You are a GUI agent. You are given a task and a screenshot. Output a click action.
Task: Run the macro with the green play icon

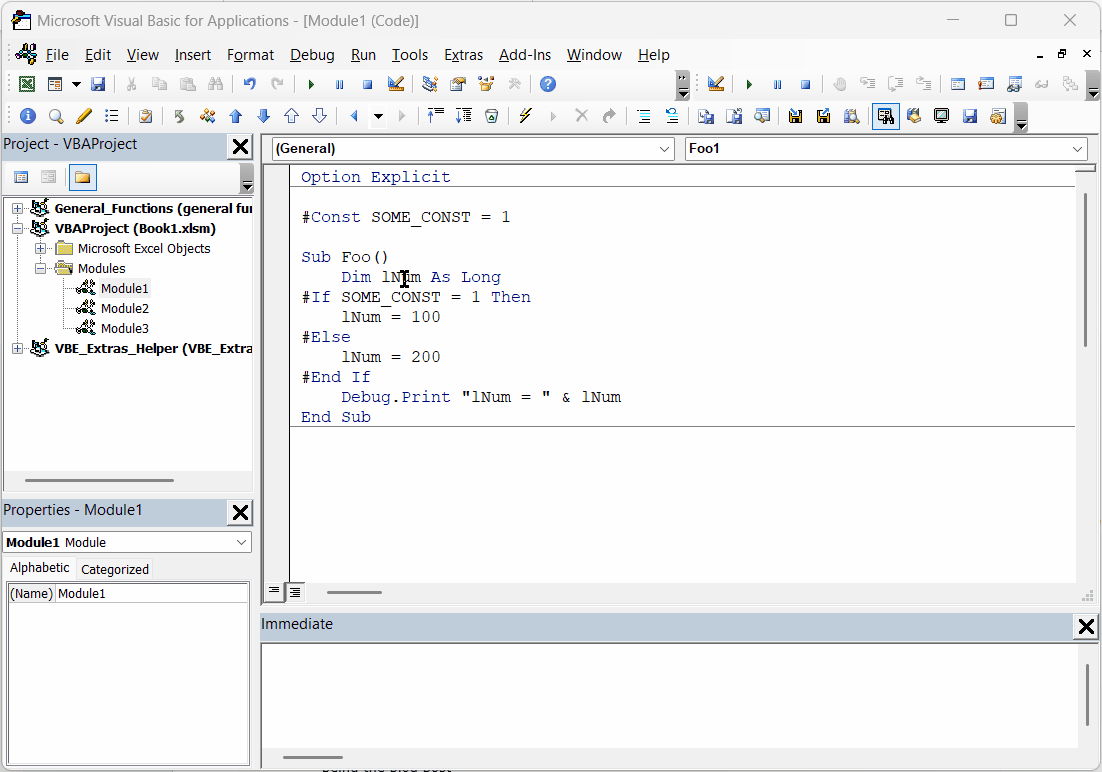point(311,84)
